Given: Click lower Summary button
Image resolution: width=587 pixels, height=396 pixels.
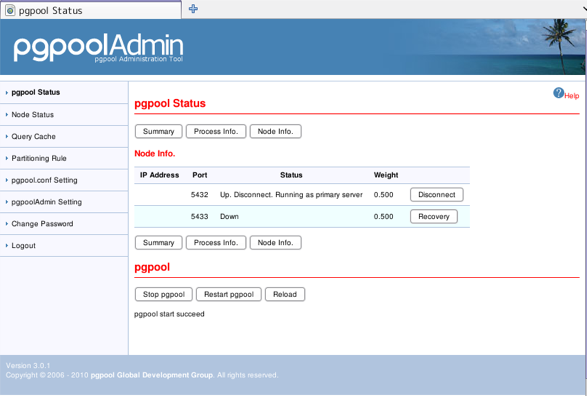Looking at the screenshot, I should [158, 243].
